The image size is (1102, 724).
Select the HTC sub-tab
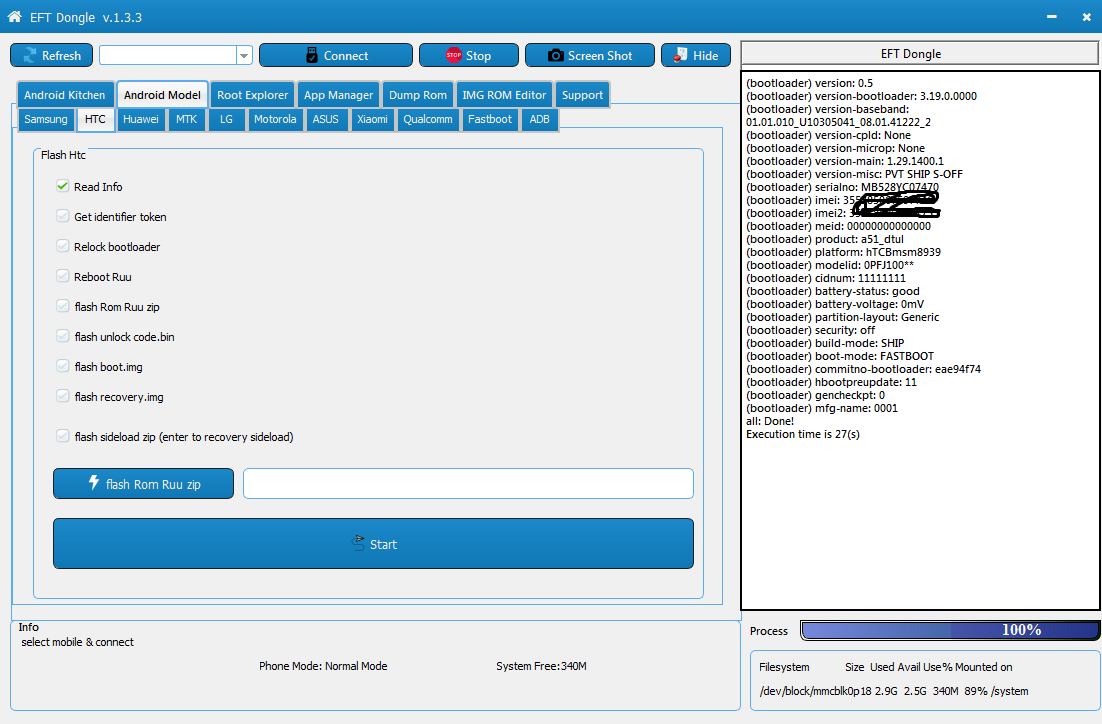(96, 119)
